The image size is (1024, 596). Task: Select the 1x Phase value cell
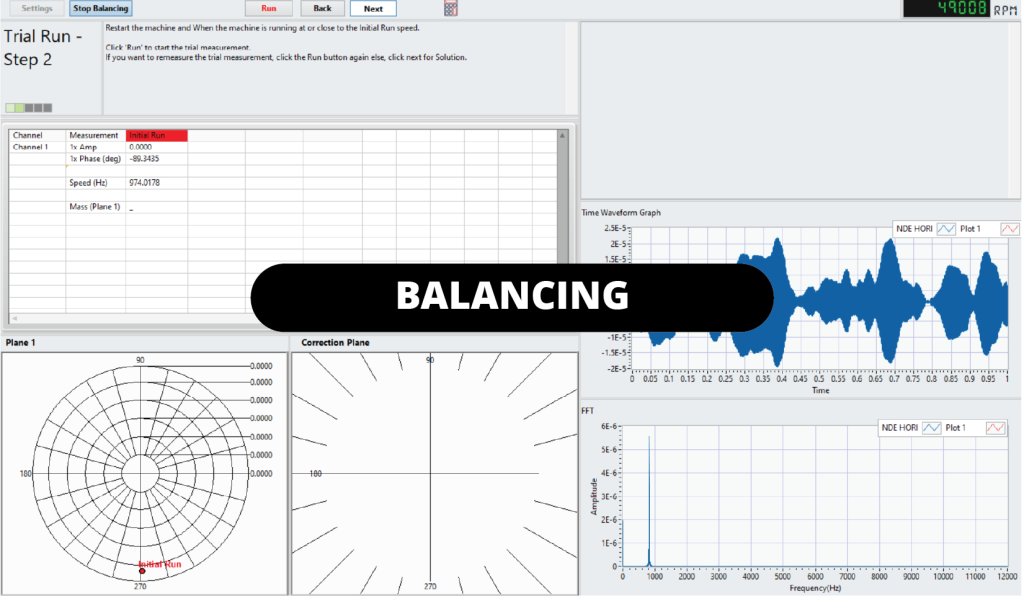(x=156, y=159)
